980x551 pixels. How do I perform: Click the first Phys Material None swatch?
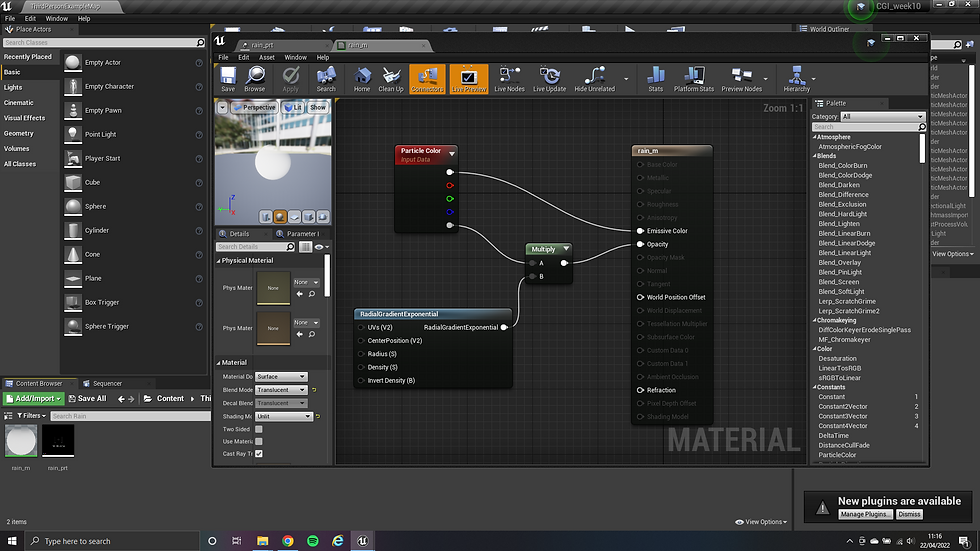[273, 288]
